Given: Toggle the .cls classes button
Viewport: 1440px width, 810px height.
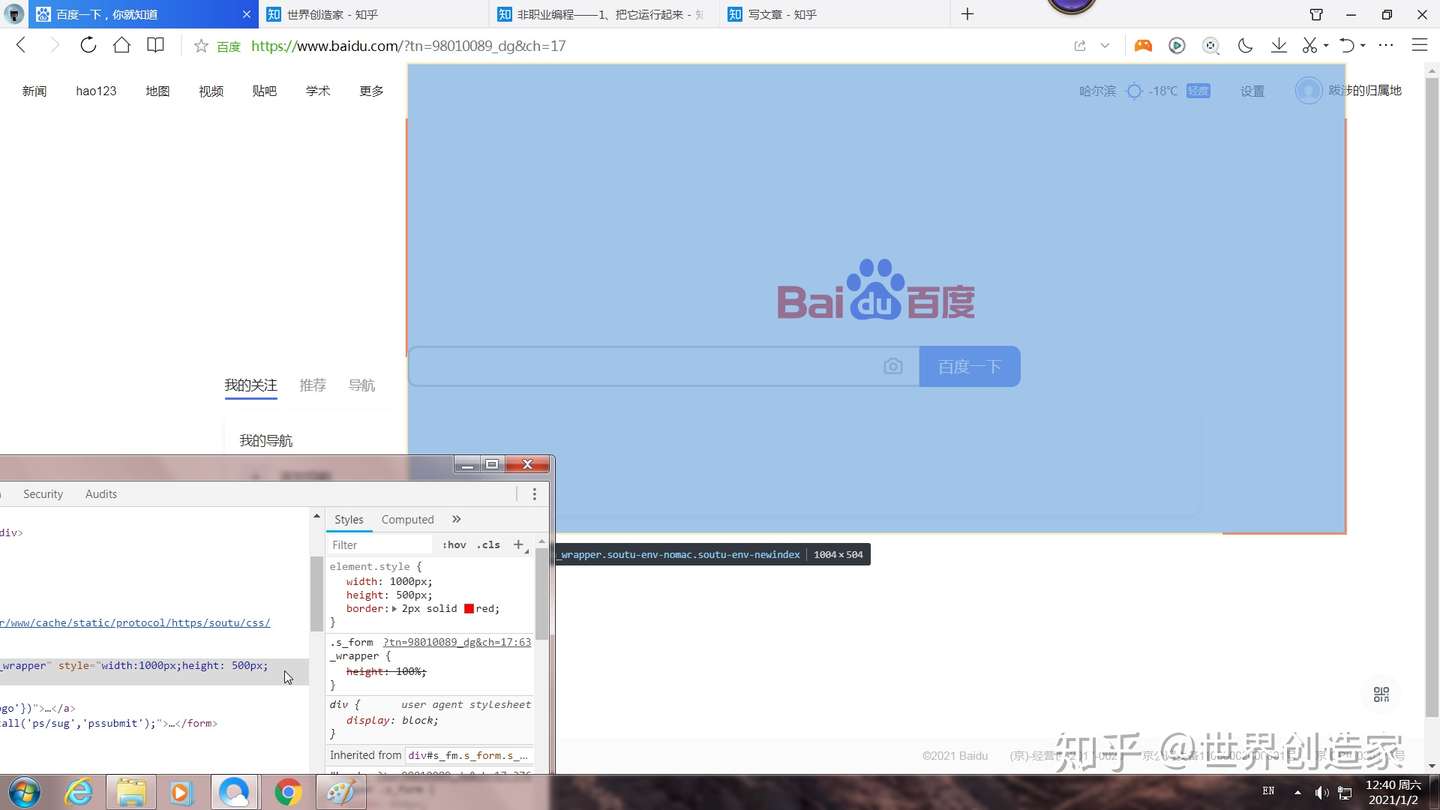Looking at the screenshot, I should click(x=488, y=545).
